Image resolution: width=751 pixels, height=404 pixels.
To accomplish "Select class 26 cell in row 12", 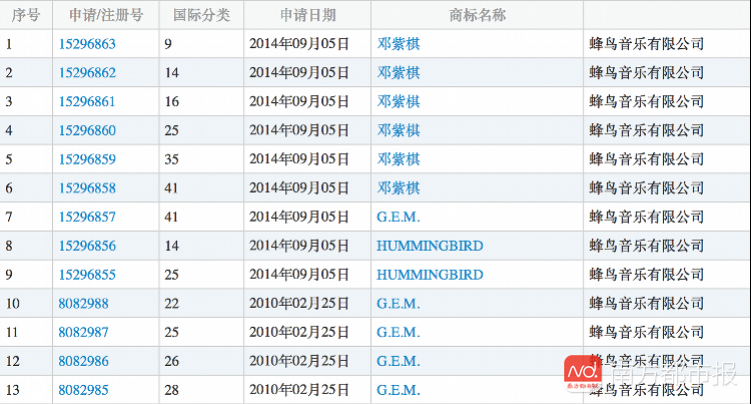I will click(x=202, y=361).
